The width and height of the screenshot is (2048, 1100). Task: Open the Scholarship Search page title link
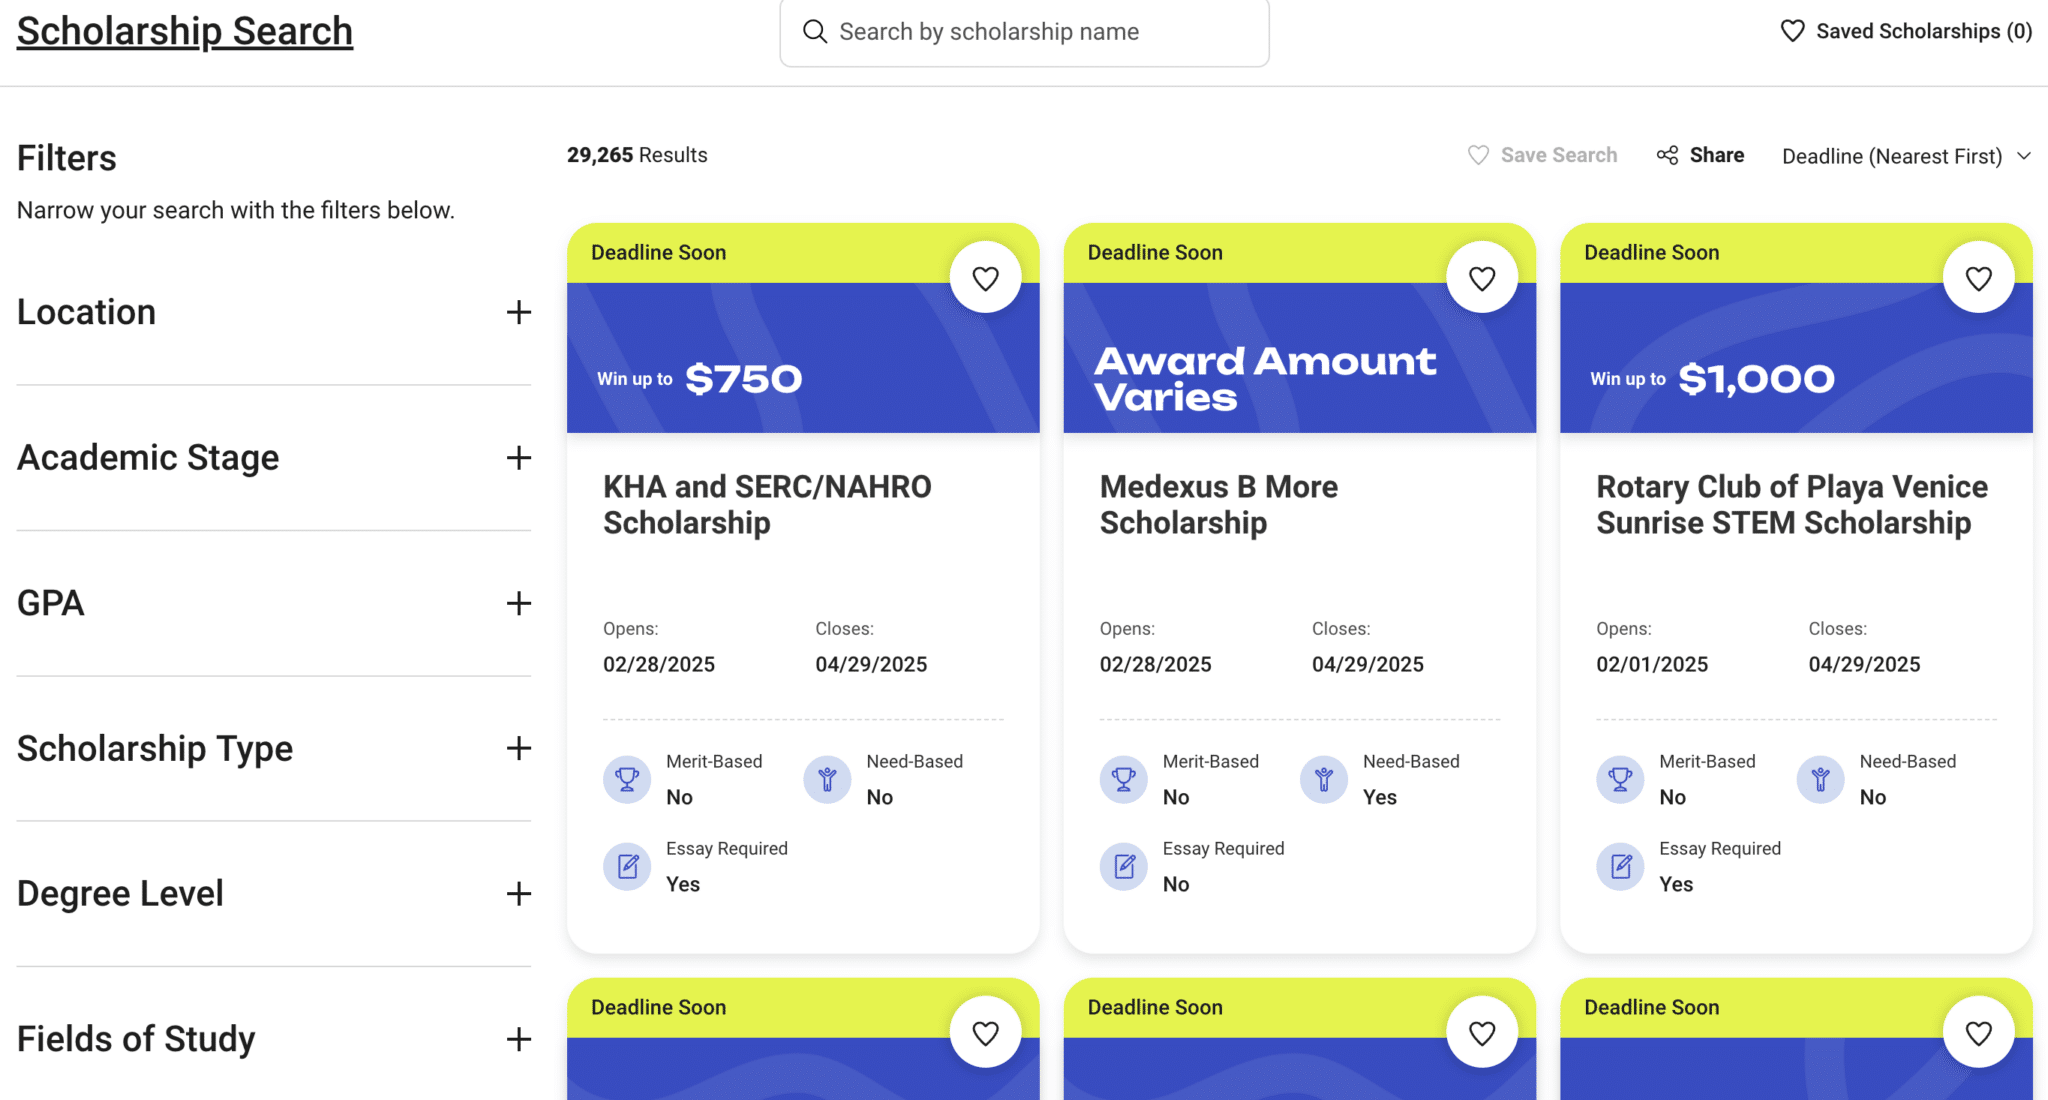point(184,31)
